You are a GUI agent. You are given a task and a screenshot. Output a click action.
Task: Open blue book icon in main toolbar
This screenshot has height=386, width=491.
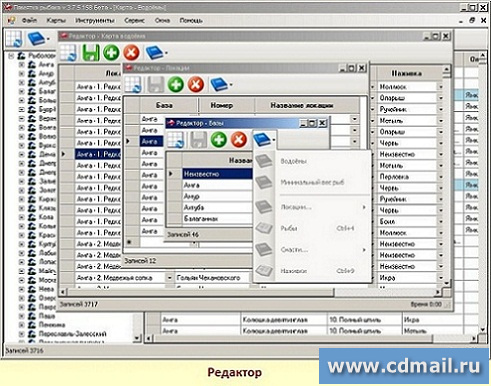[38, 39]
